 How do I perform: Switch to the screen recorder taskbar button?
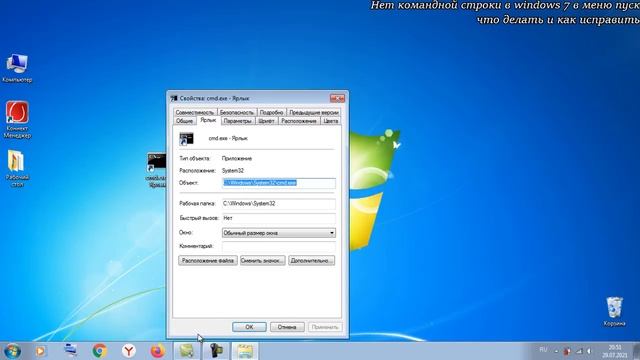pos(216,351)
